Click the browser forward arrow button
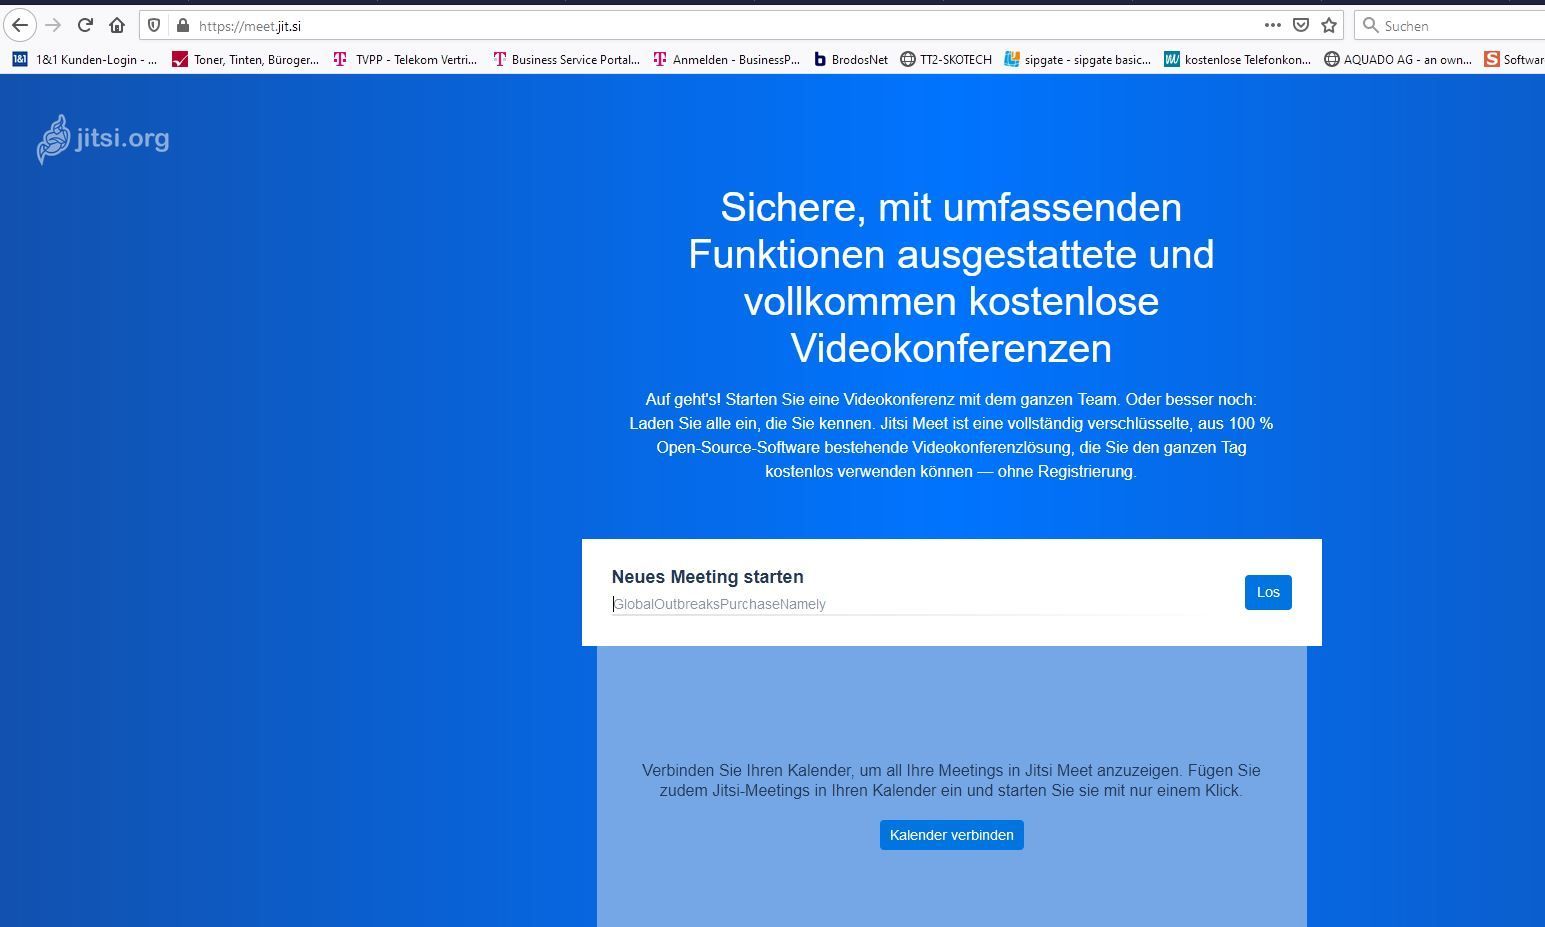The width and height of the screenshot is (1545, 927). coord(54,25)
